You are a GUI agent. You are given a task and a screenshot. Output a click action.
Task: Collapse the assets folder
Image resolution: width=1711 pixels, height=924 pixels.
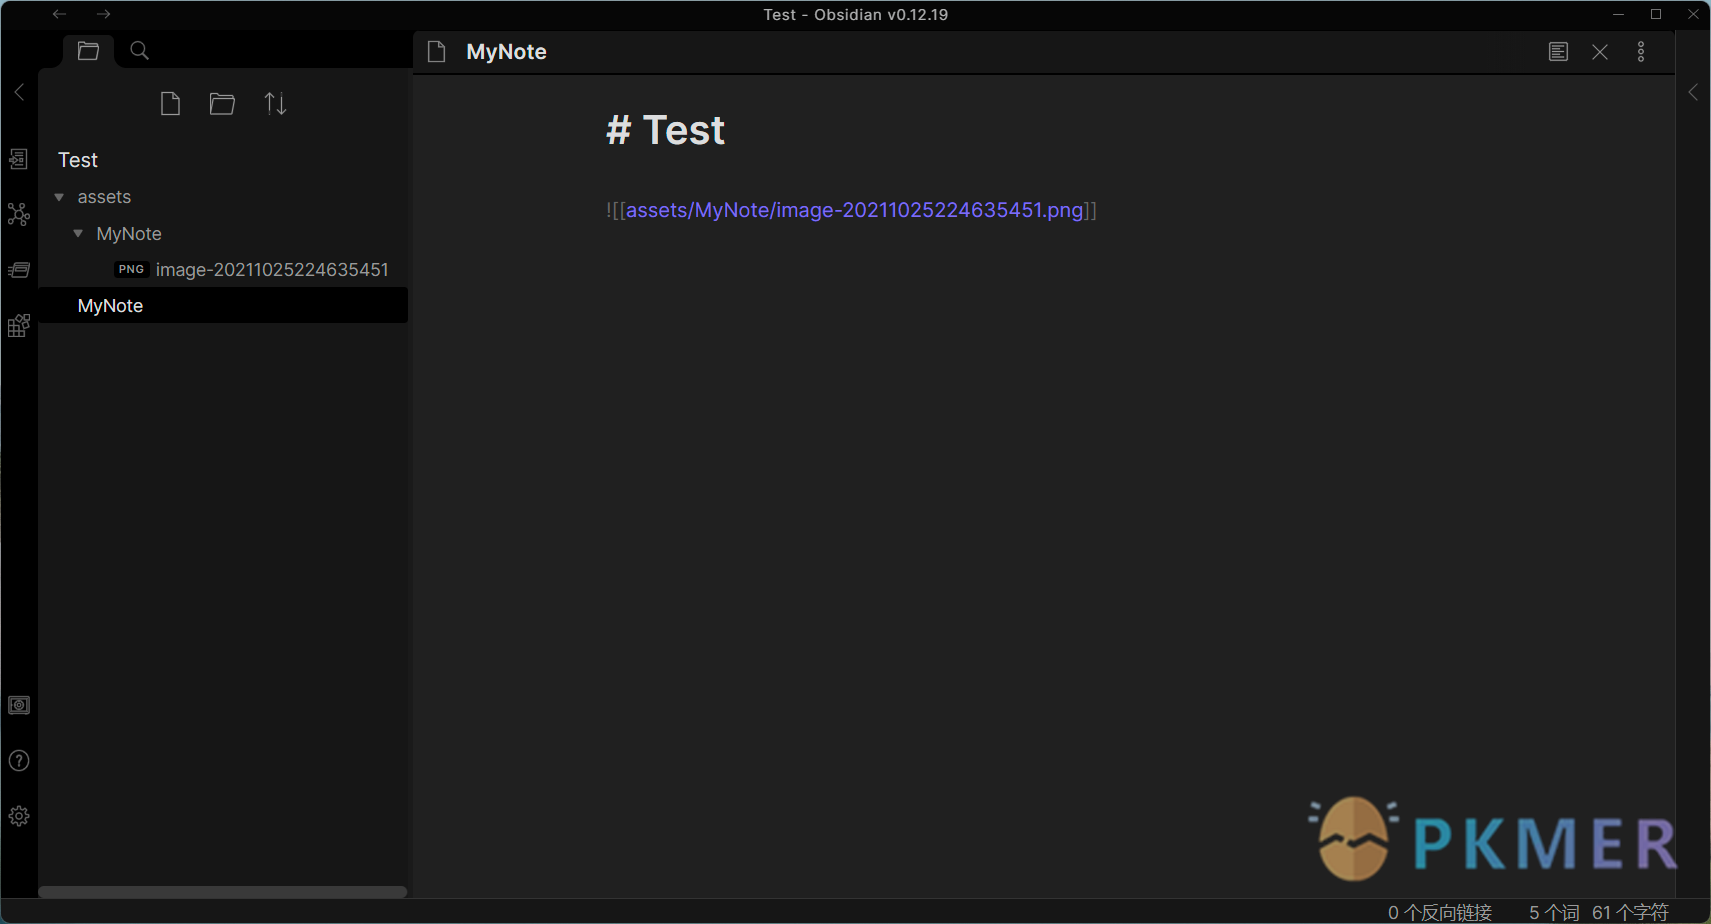click(59, 197)
